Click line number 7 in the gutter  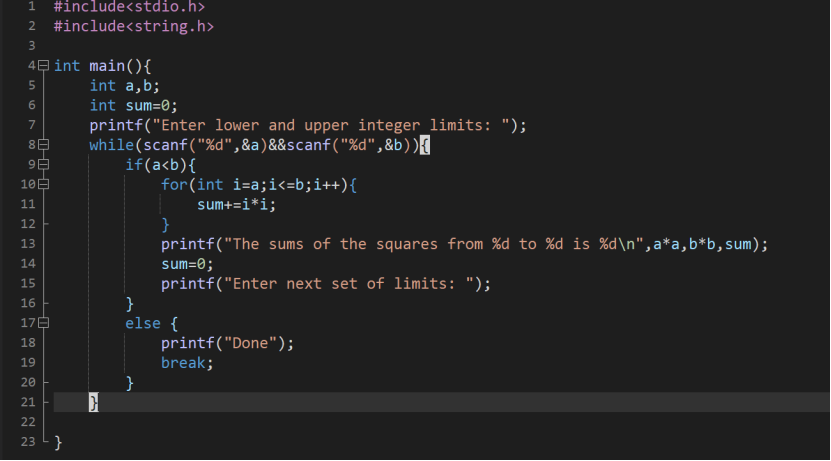point(32,125)
